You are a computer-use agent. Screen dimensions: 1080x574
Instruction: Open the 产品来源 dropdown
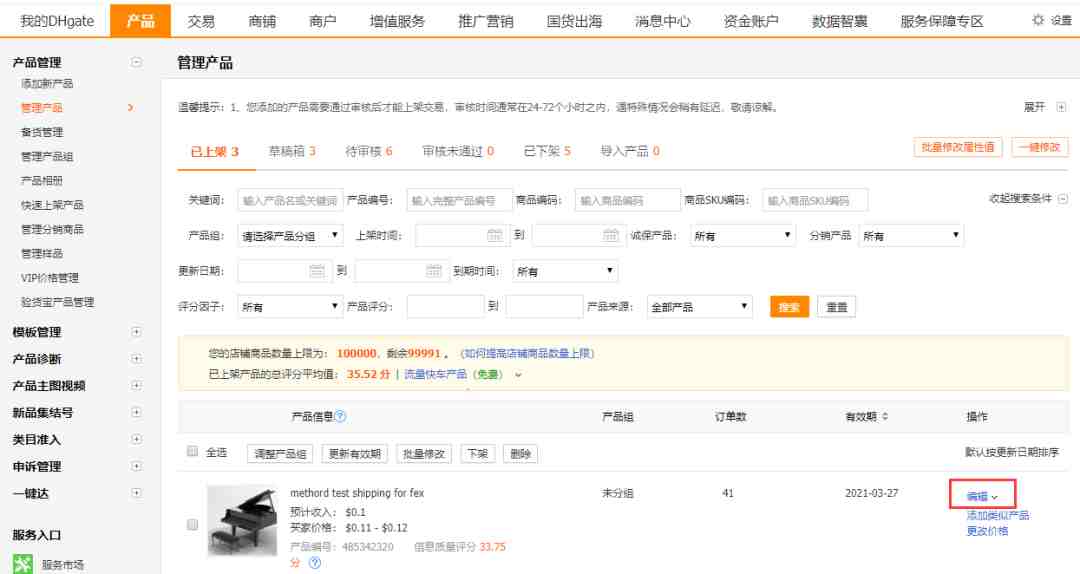700,307
